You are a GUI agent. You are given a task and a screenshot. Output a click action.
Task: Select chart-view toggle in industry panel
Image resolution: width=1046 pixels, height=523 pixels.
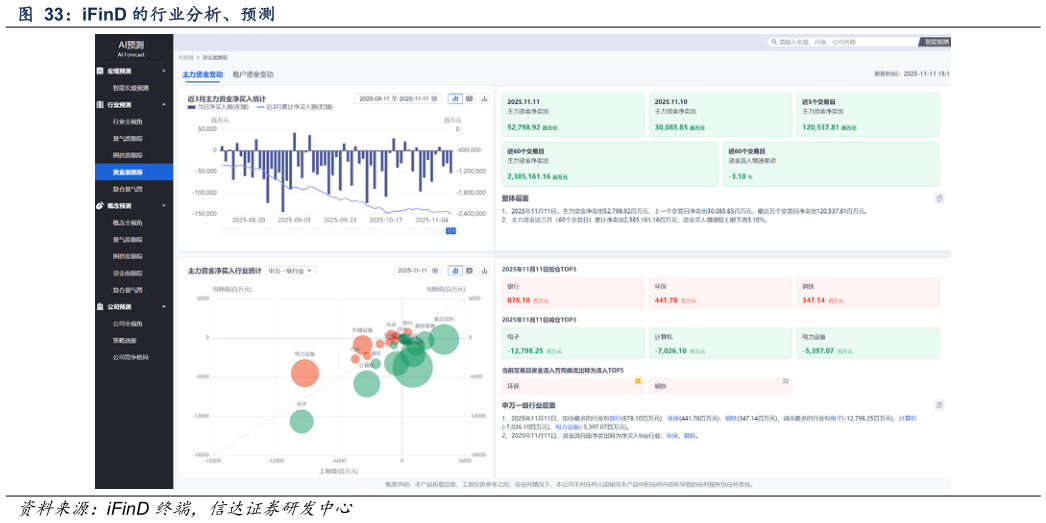pos(455,270)
